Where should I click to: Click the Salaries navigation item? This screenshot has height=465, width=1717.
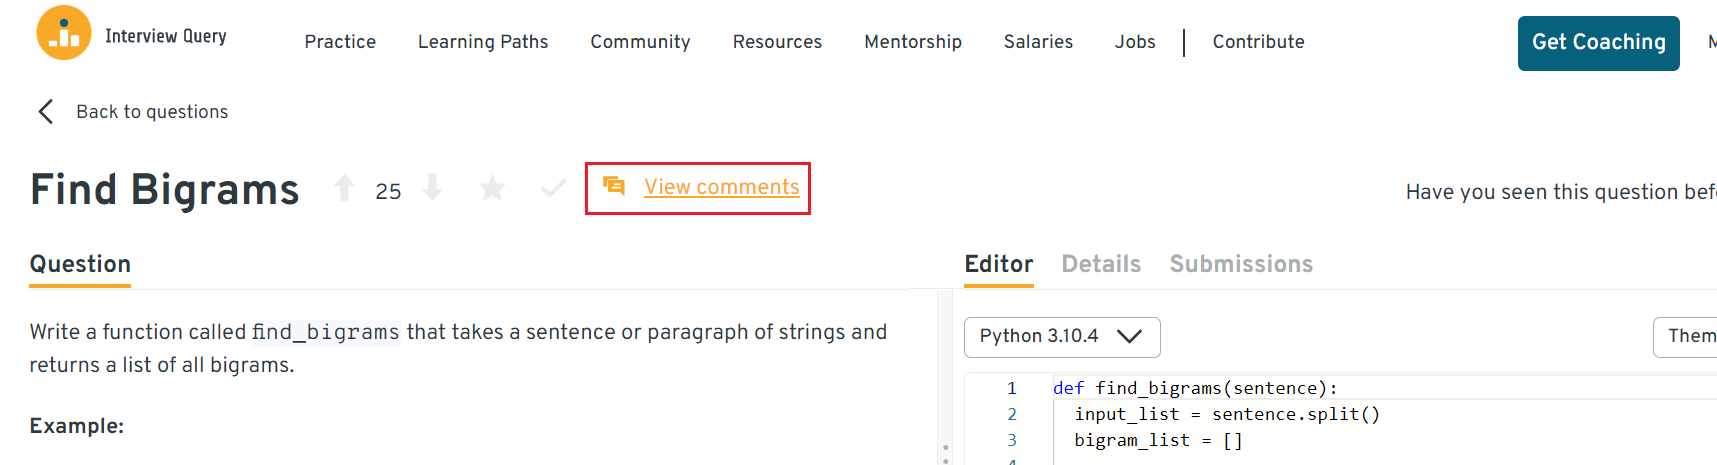click(x=1038, y=42)
